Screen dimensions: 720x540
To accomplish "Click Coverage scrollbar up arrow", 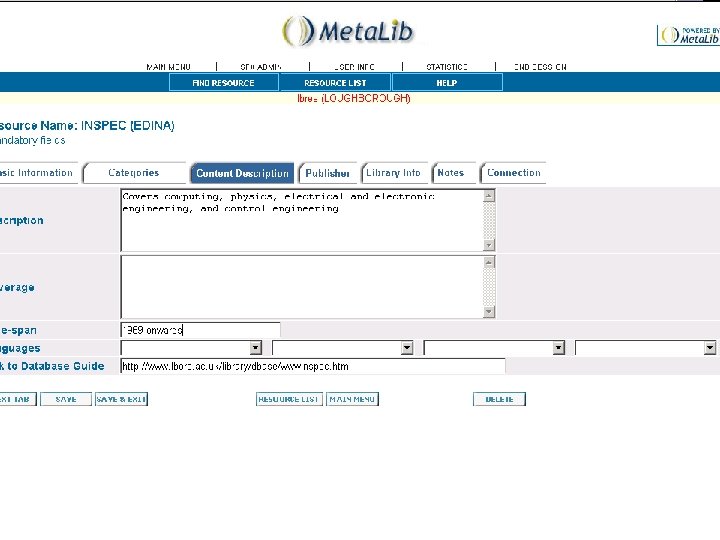I will [x=489, y=262].
